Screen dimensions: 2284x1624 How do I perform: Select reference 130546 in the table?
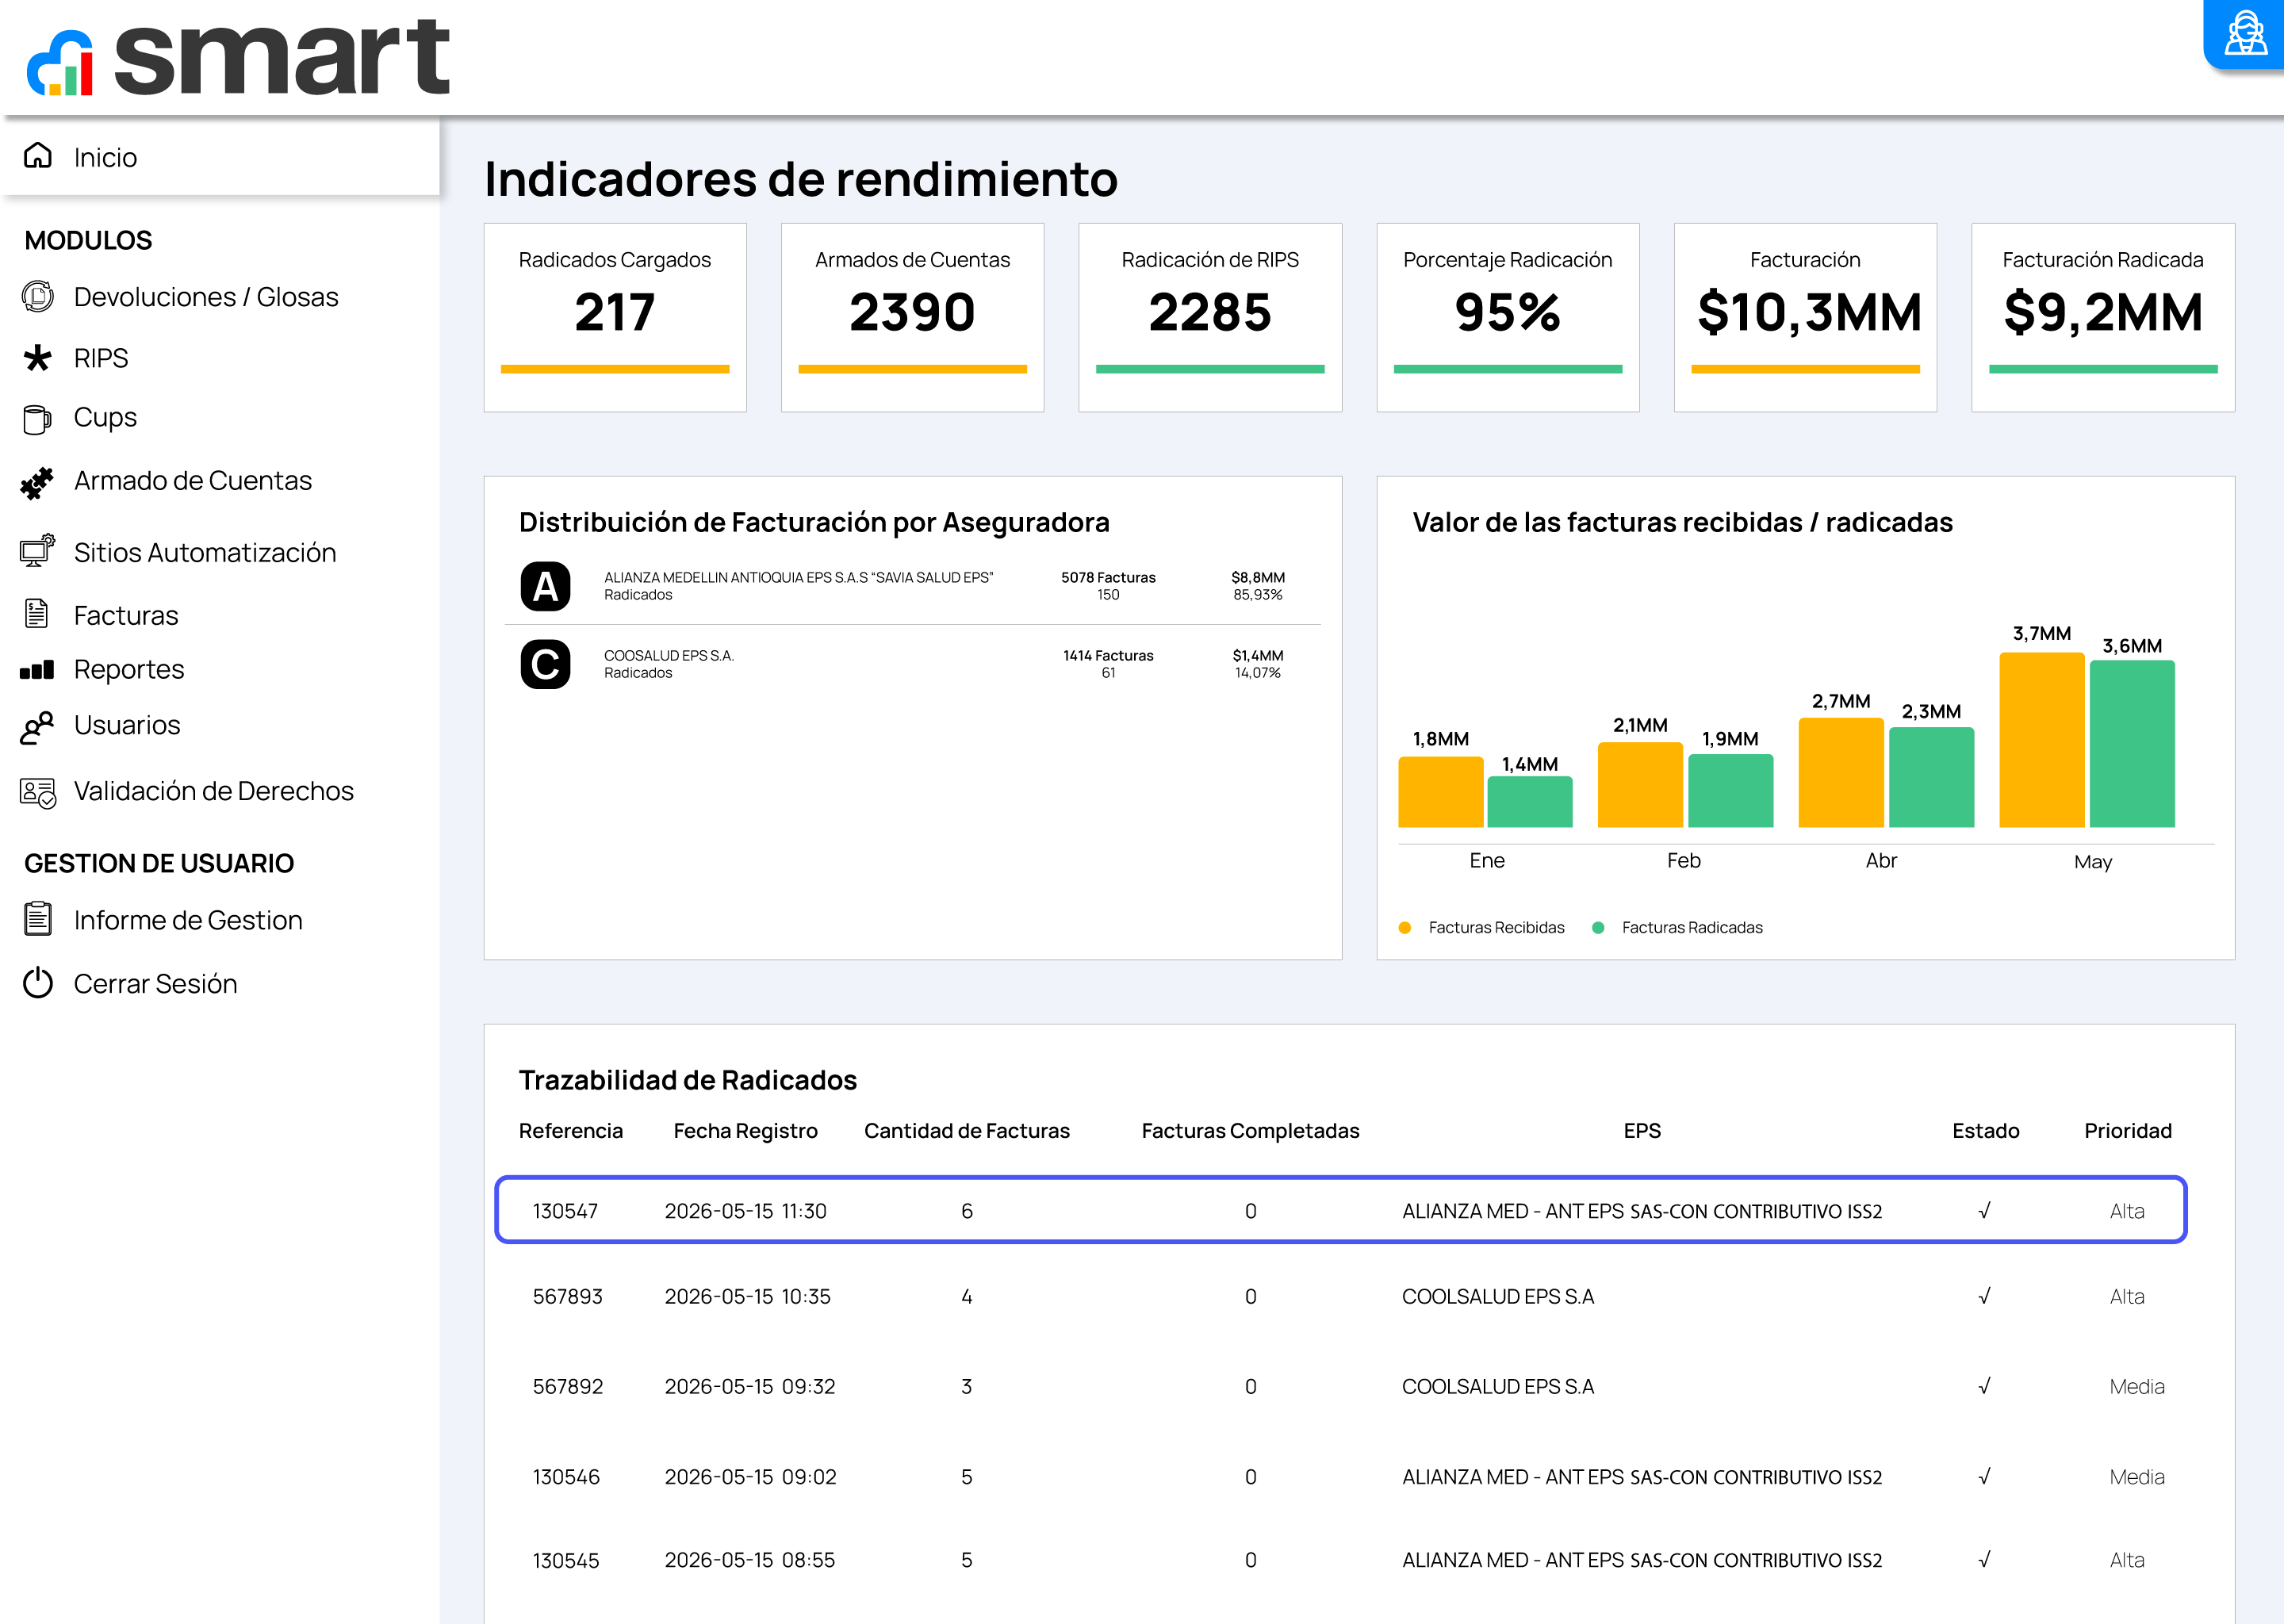[x=566, y=1477]
